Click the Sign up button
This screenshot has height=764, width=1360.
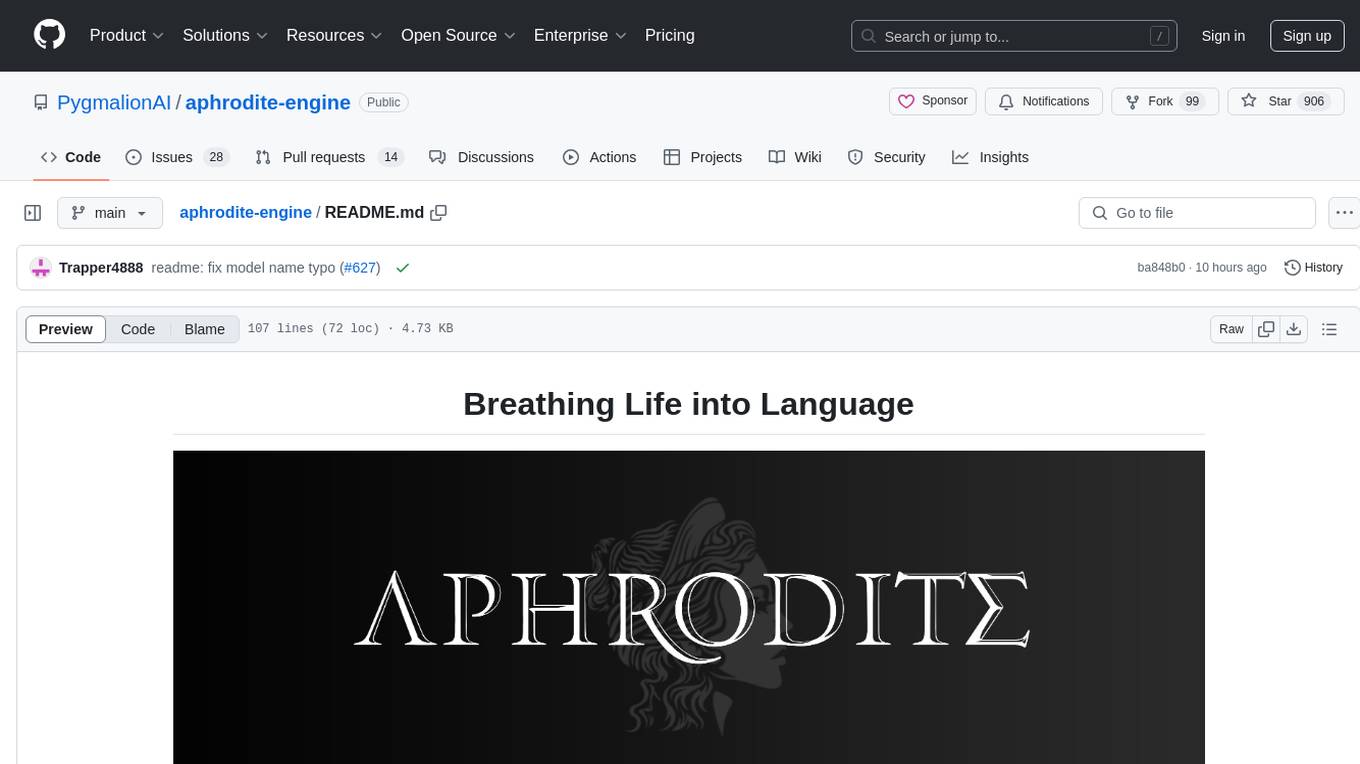(x=1307, y=36)
